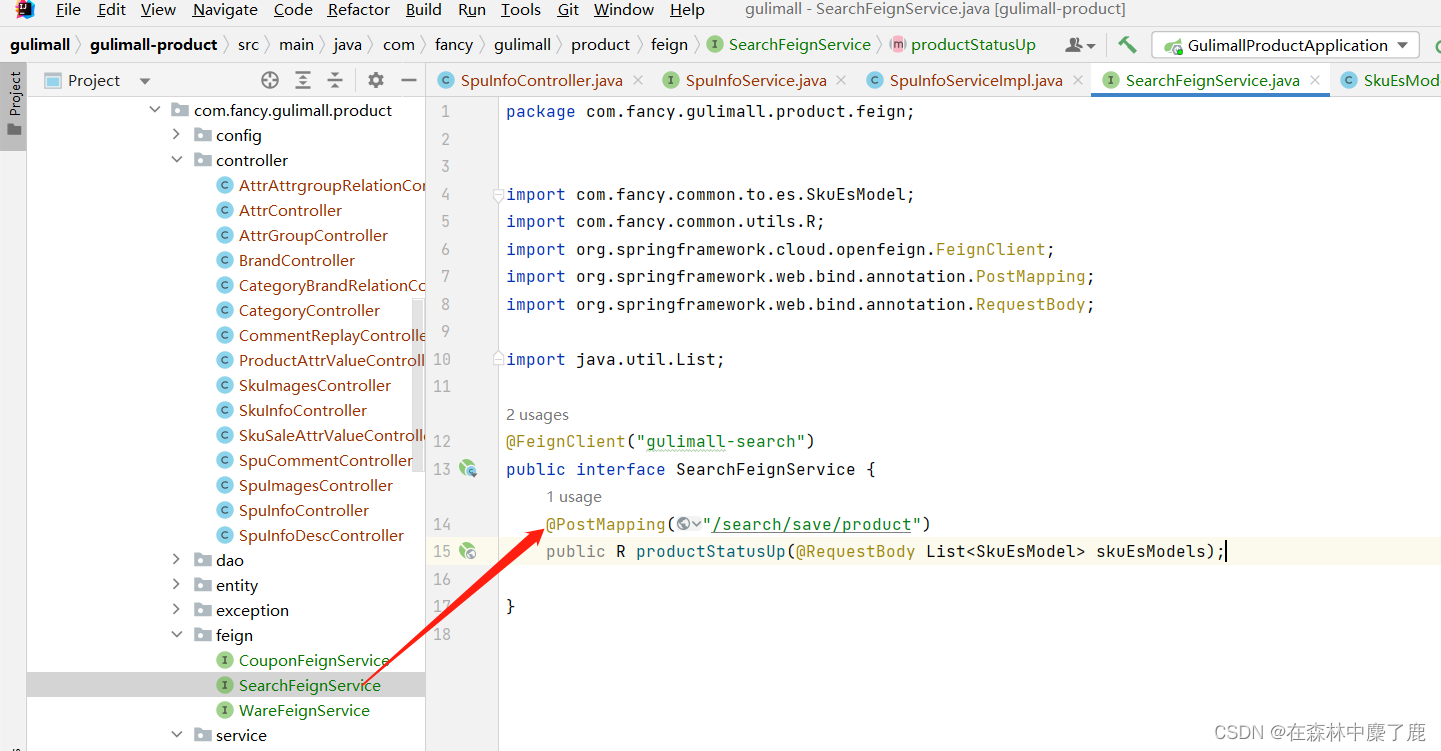Select SkuImagesController in the tree
This screenshot has height=751, width=1441.
[x=314, y=385]
